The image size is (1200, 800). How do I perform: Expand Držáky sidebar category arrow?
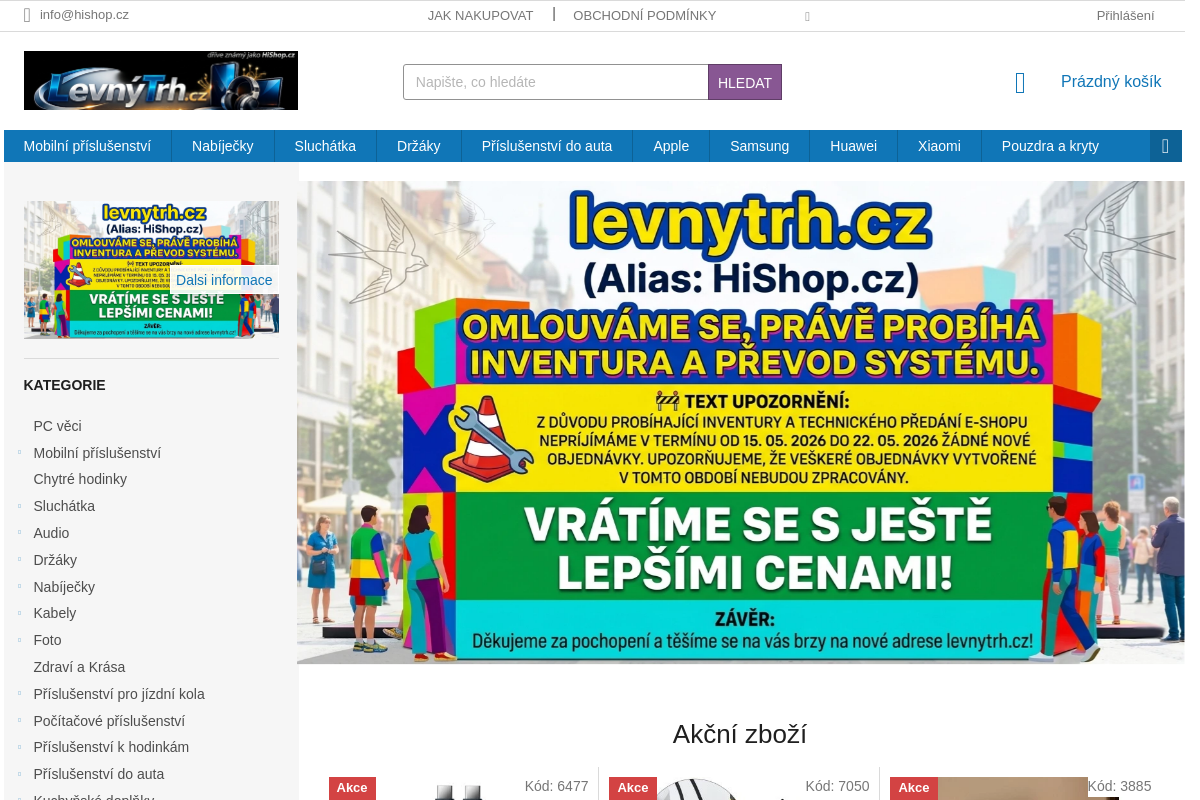click(x=19, y=560)
